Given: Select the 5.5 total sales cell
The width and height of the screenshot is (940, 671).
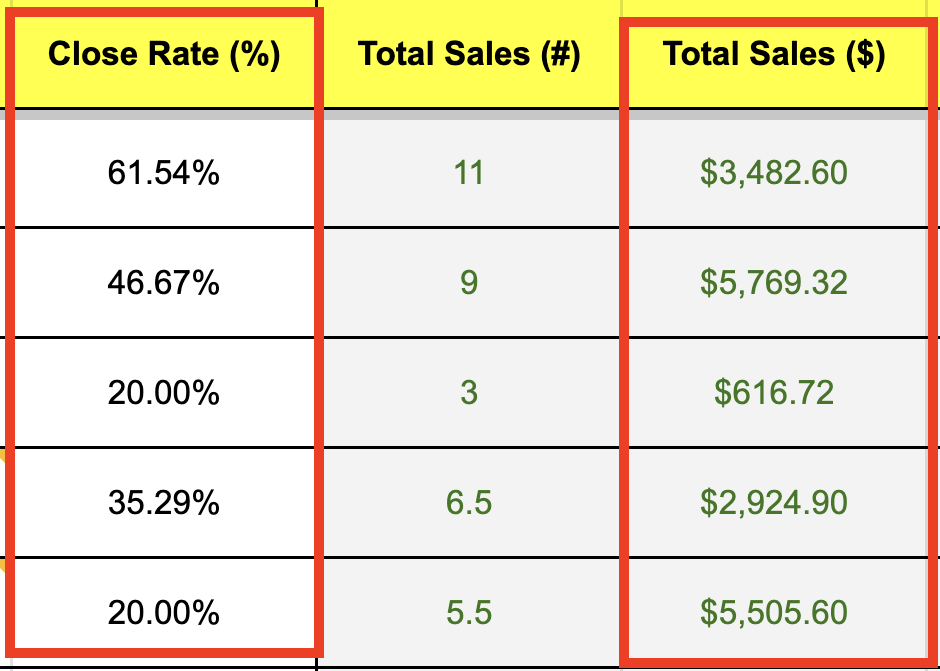Looking at the screenshot, I should (469, 611).
